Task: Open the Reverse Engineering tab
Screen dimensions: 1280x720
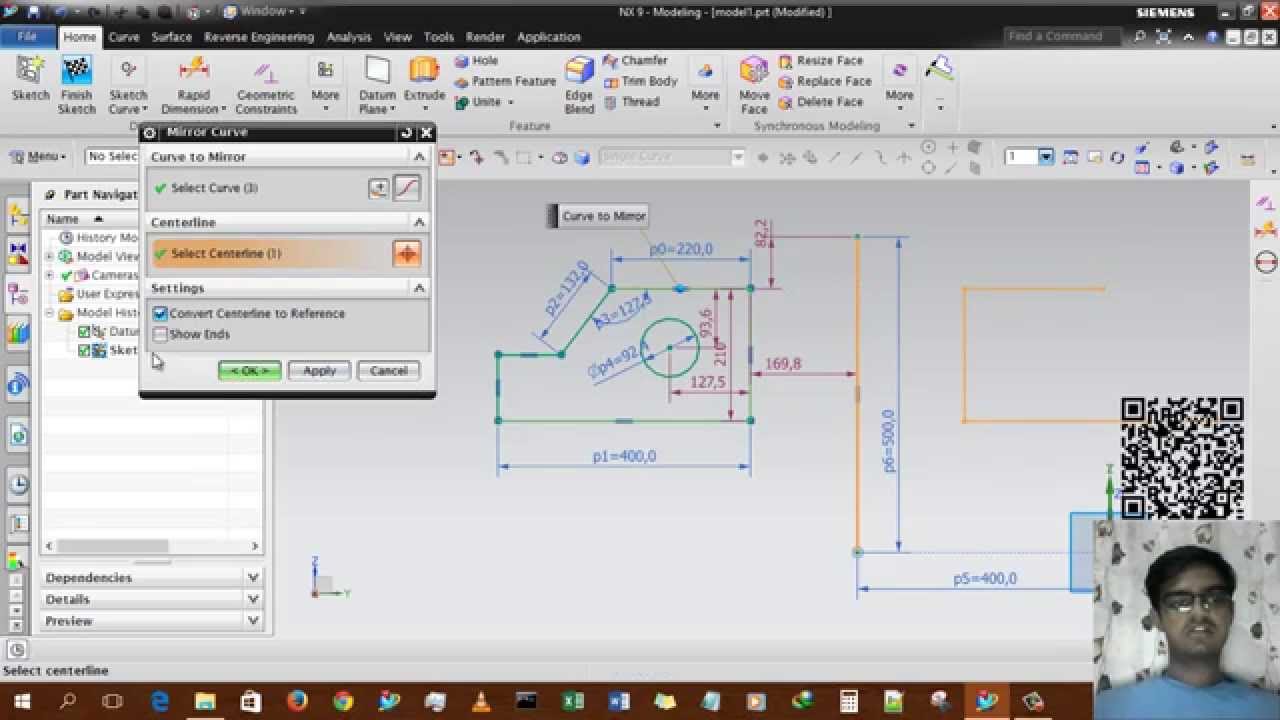Action: click(259, 37)
